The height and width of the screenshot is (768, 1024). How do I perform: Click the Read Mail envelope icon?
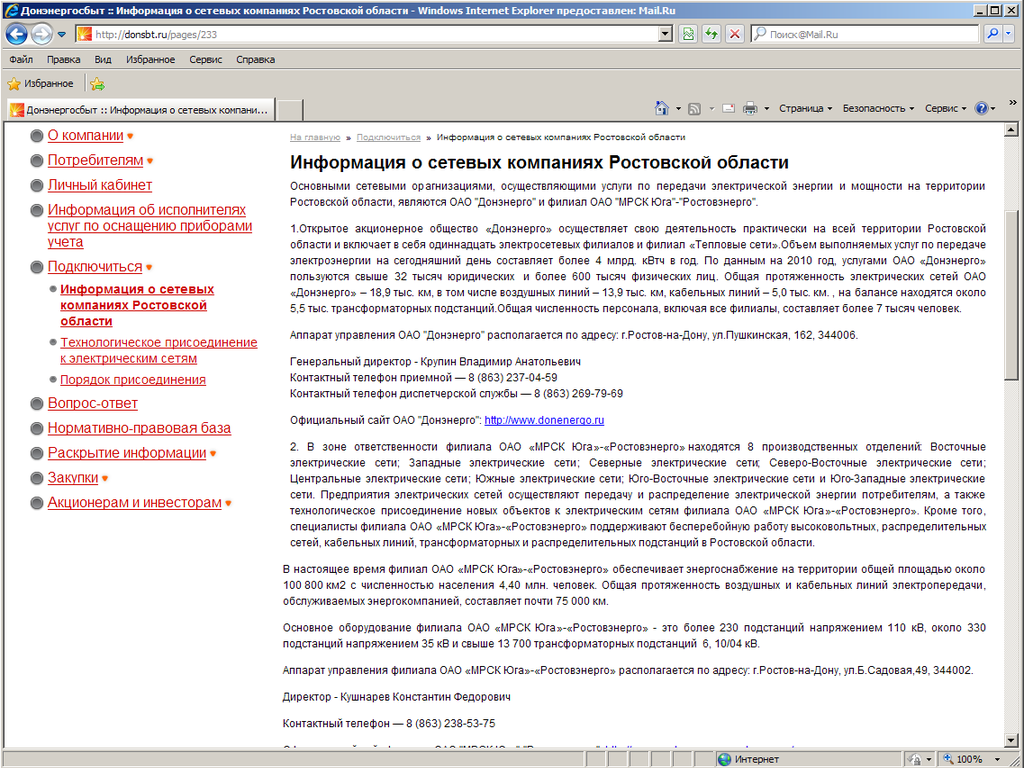(x=729, y=108)
